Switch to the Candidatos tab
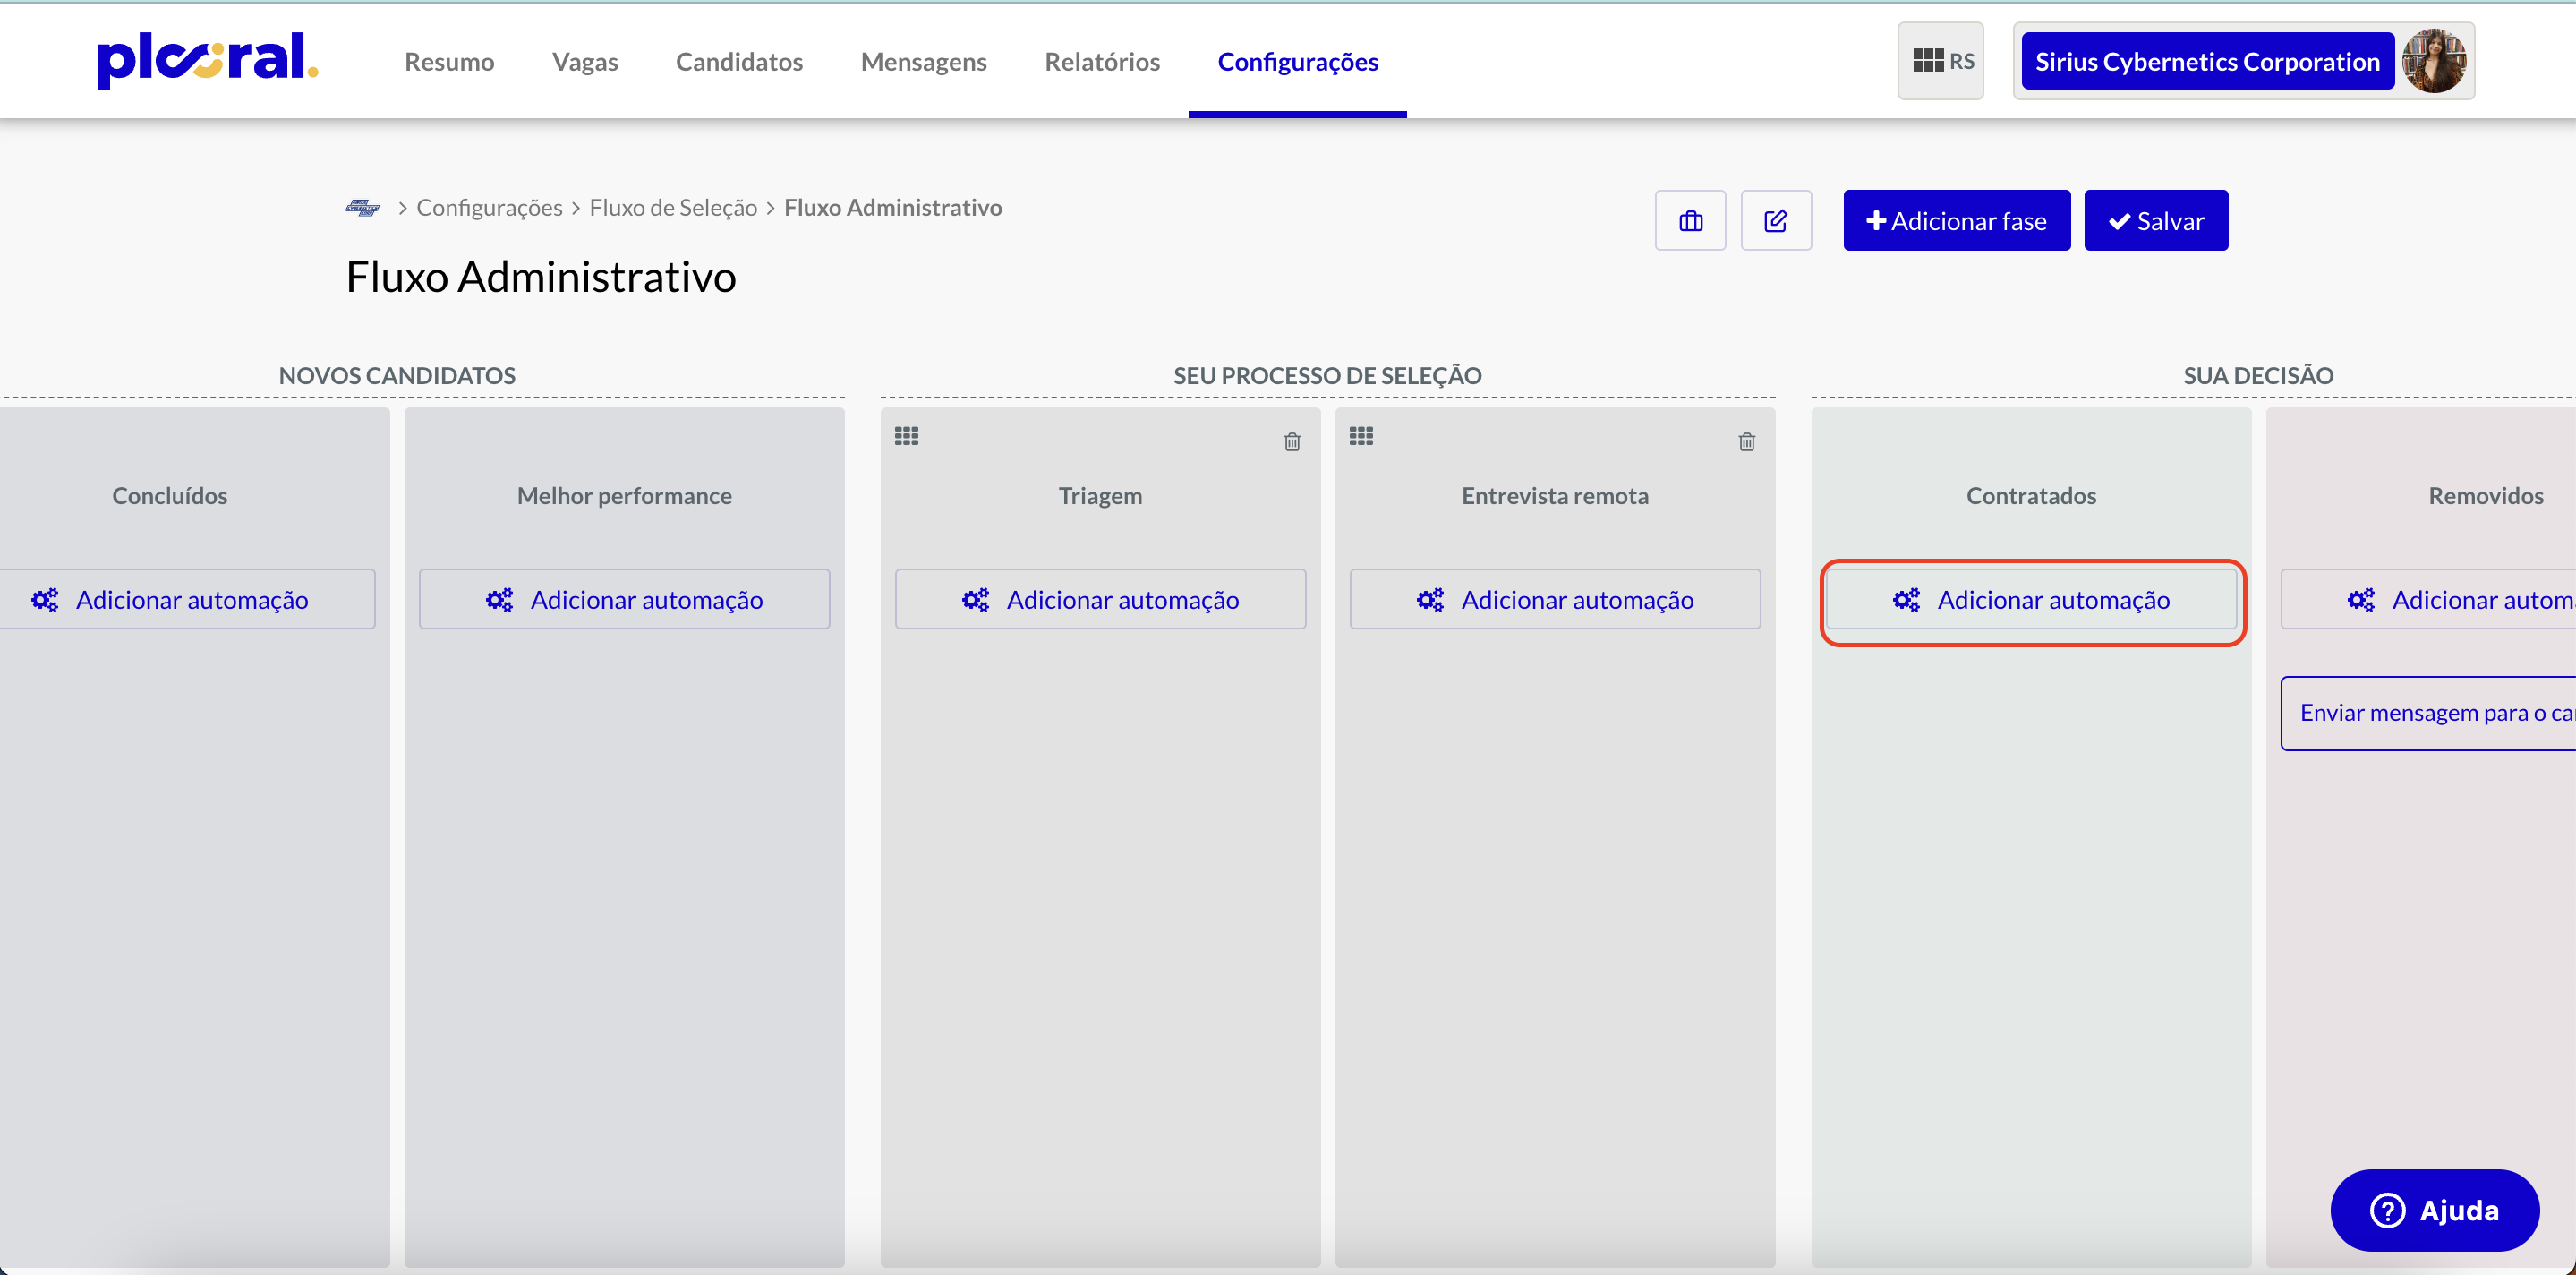Viewport: 2576px width, 1275px height. pos(739,61)
